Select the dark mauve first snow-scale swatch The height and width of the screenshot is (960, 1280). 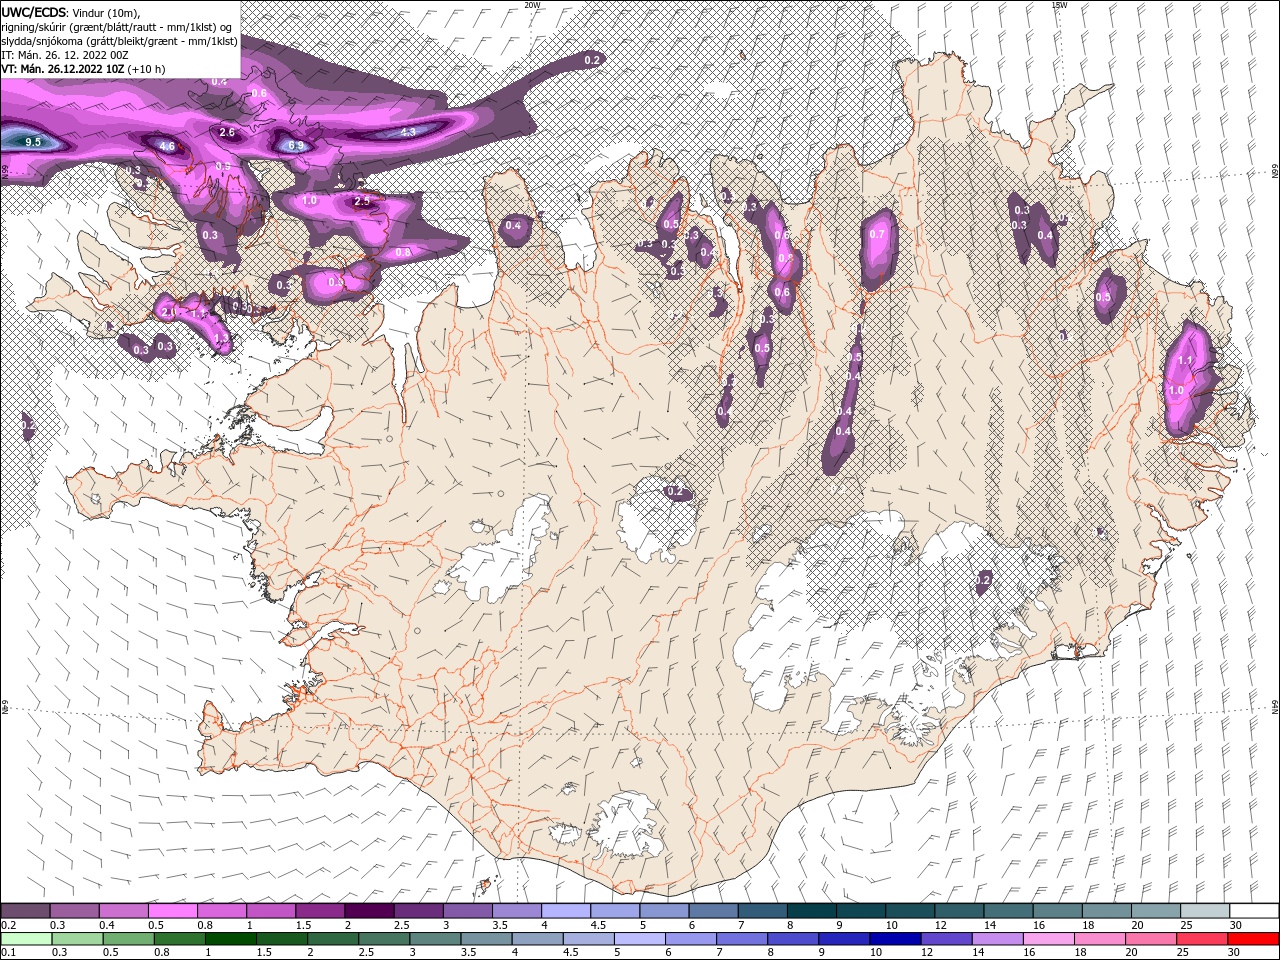tap(25, 911)
